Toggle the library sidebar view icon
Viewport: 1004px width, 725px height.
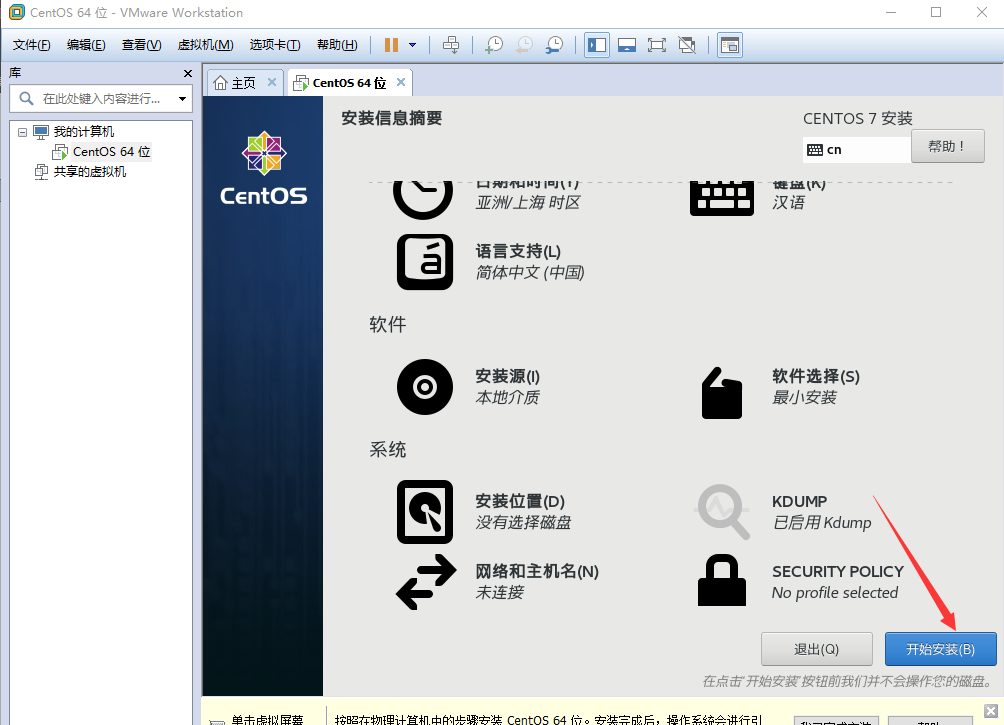tap(597, 45)
